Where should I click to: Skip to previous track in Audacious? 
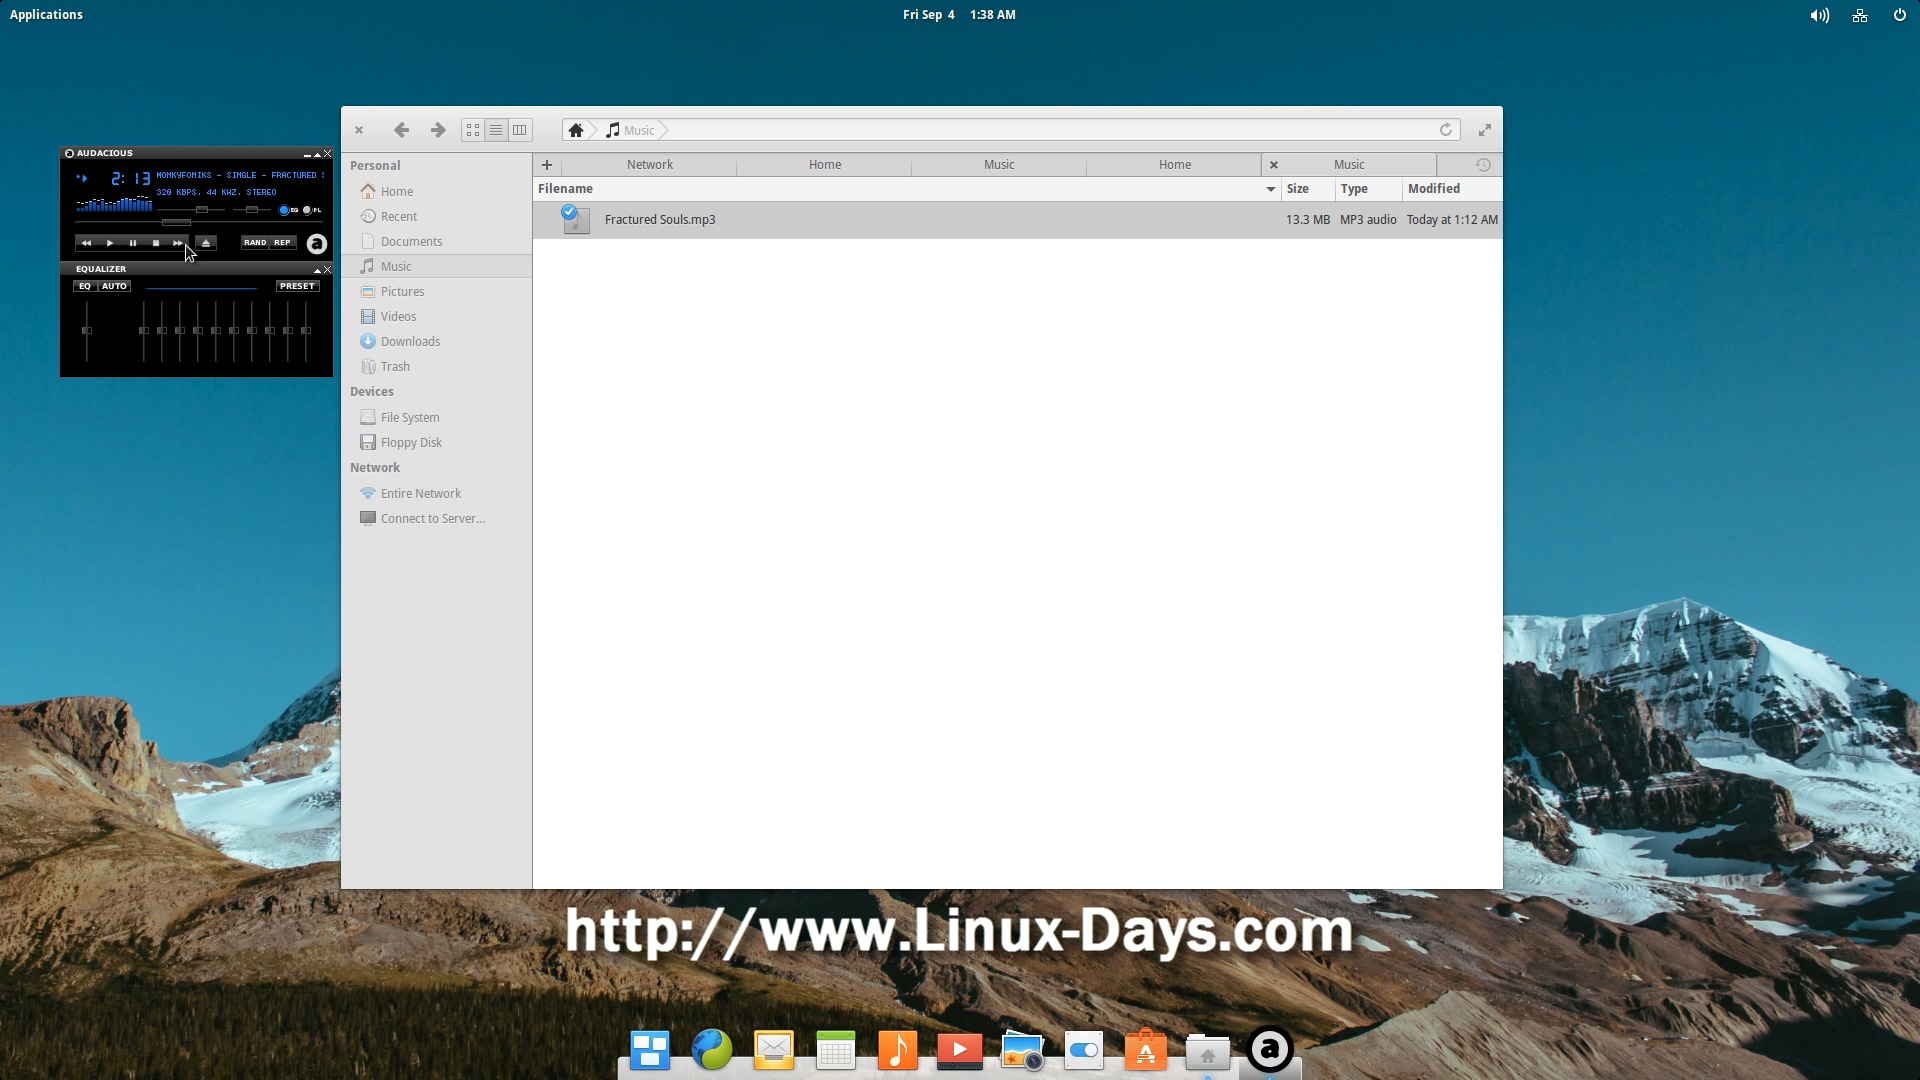click(x=86, y=243)
